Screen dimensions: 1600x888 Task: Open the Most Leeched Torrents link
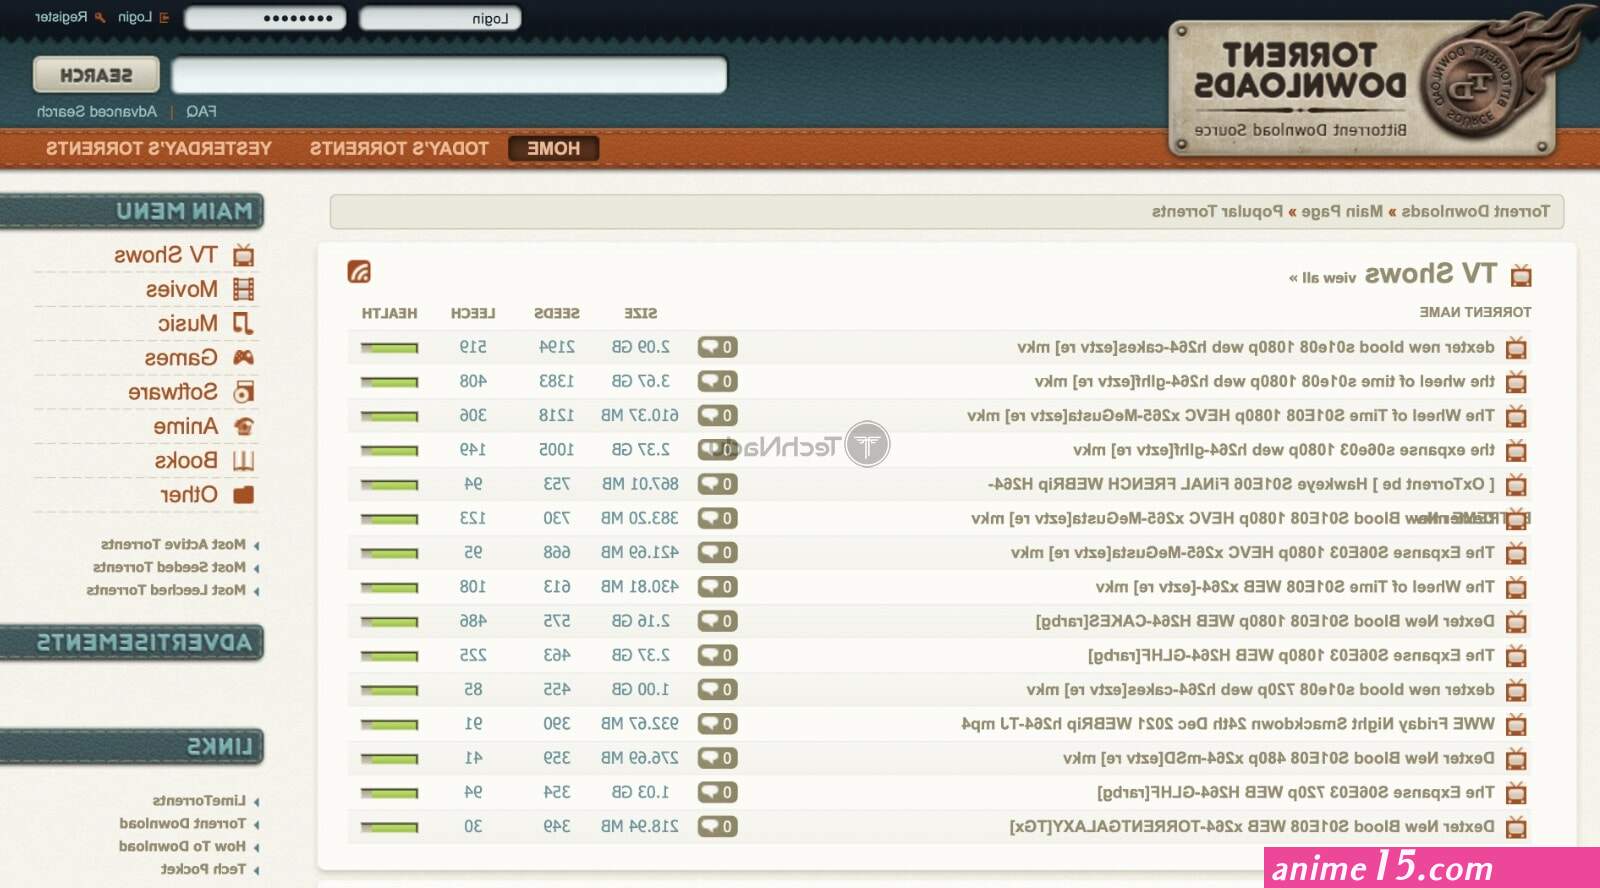point(166,590)
